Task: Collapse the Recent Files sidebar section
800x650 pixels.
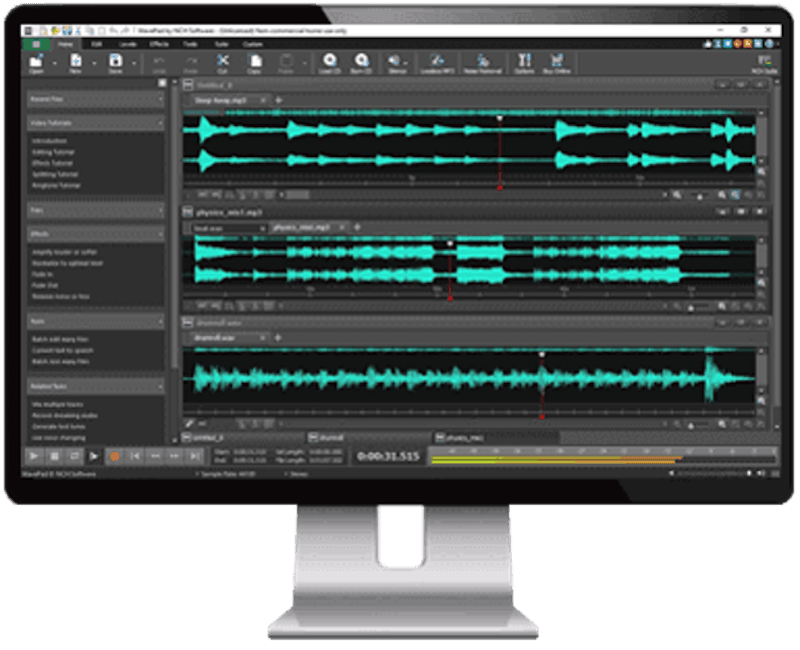Action: [x=160, y=99]
